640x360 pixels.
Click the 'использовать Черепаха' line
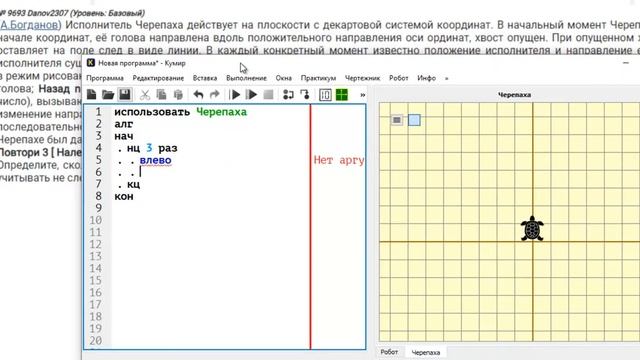coord(180,112)
